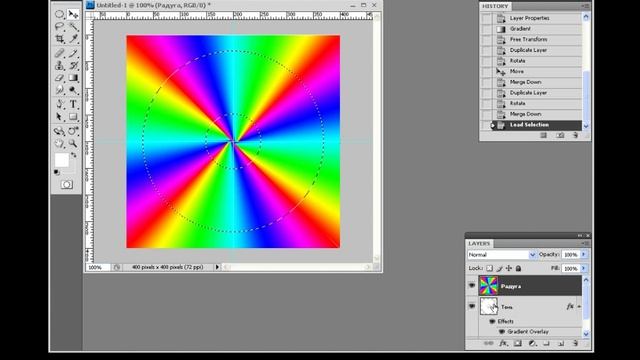Select the Dodge tool

(73, 90)
